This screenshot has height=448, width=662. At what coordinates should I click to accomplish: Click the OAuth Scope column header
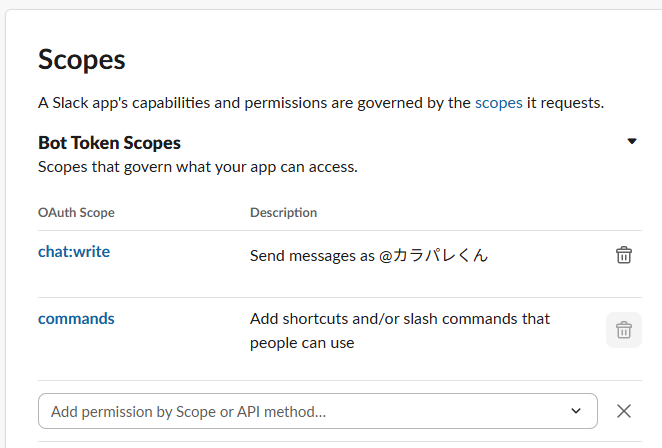point(76,213)
